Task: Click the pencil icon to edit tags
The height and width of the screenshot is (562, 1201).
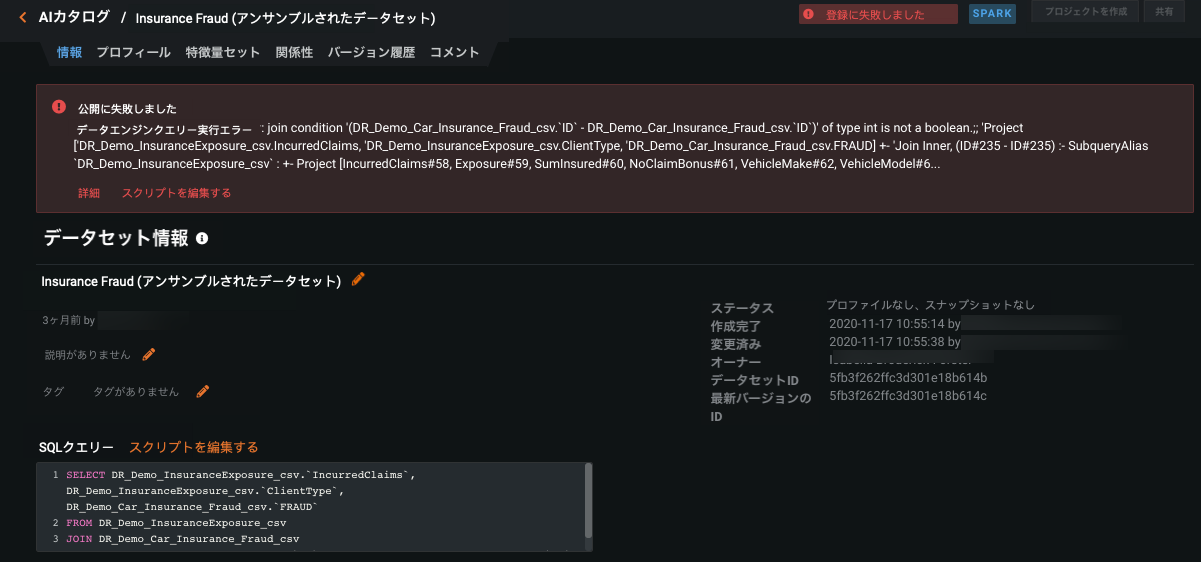Action: click(203, 391)
